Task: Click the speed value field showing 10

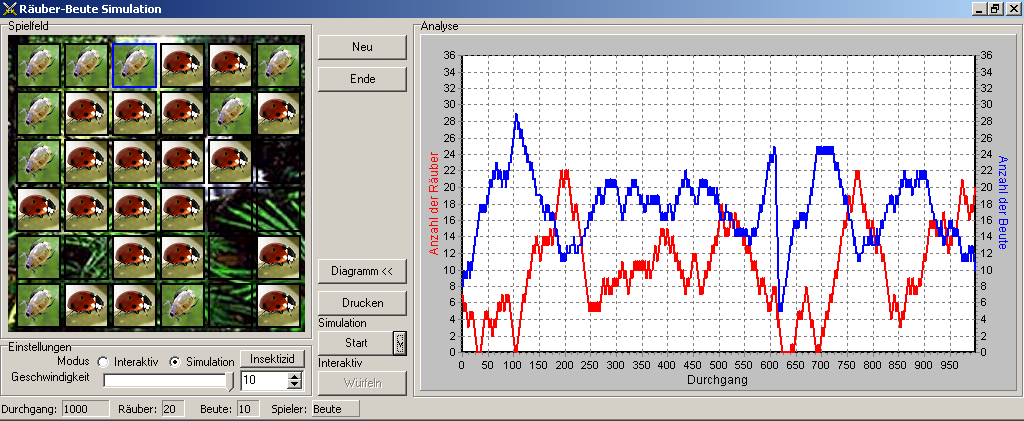Action: 262,380
